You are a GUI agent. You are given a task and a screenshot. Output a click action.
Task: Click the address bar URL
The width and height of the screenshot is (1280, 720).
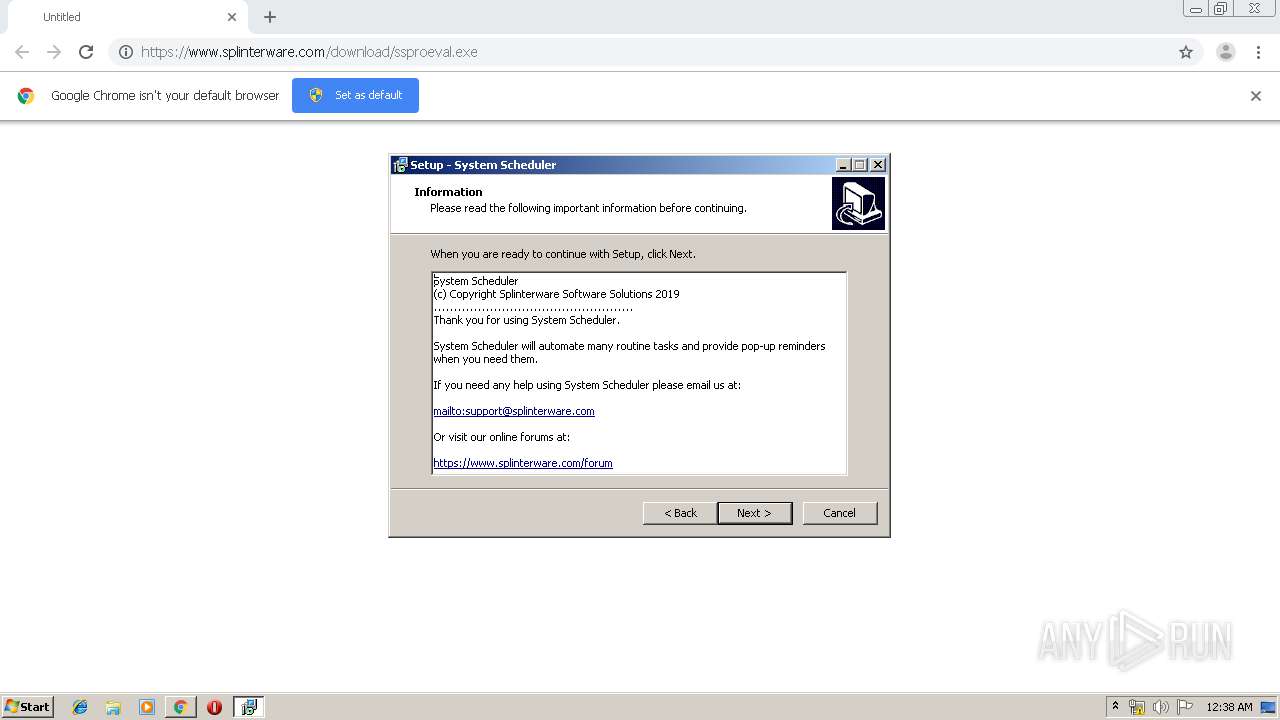[x=309, y=52]
